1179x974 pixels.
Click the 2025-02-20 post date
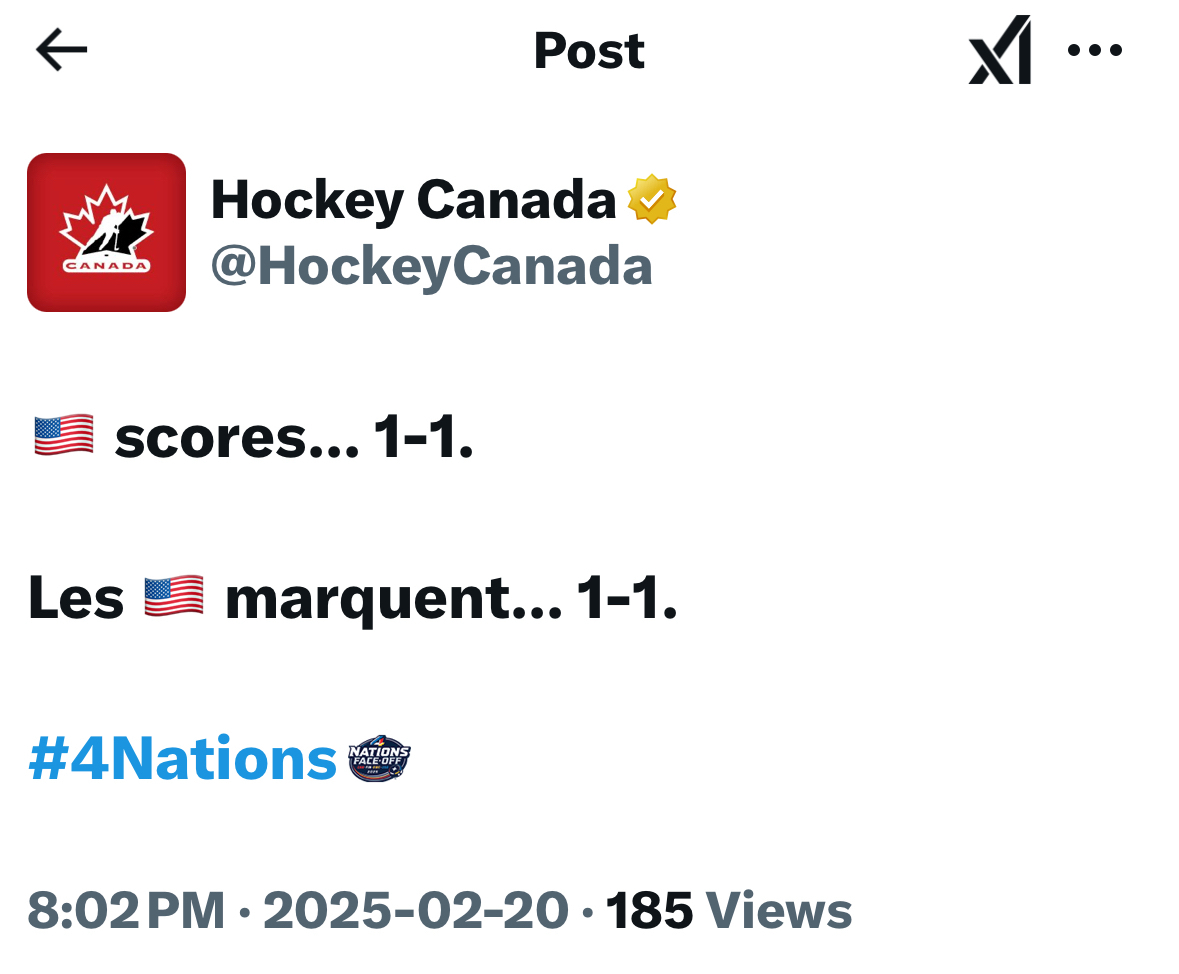point(415,911)
